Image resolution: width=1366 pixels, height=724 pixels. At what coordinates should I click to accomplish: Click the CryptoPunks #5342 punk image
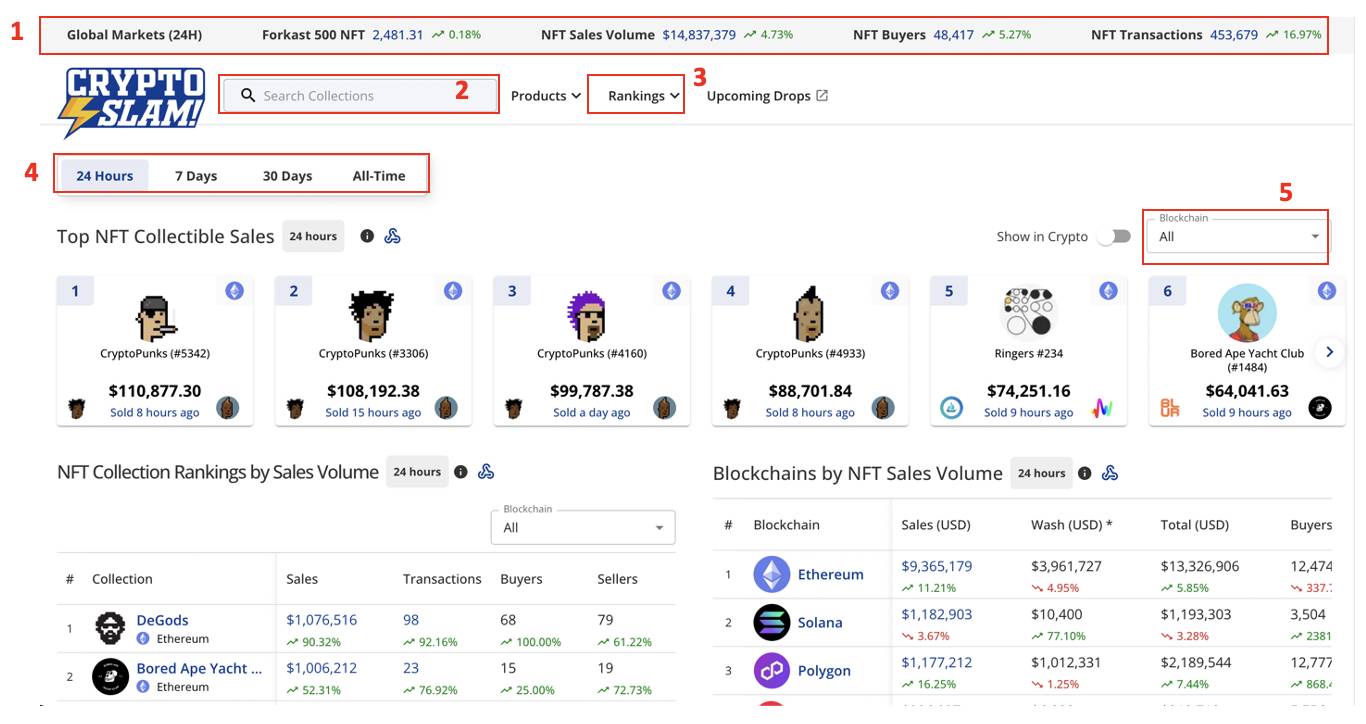point(155,316)
